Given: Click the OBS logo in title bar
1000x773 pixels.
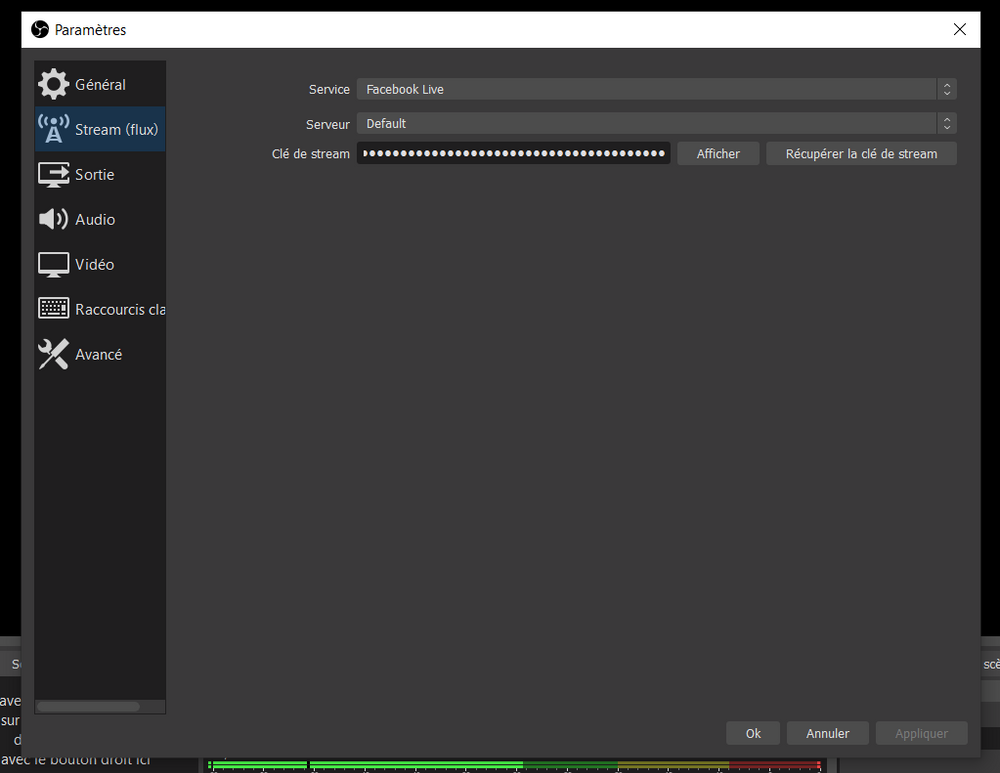Looking at the screenshot, I should 40,29.
